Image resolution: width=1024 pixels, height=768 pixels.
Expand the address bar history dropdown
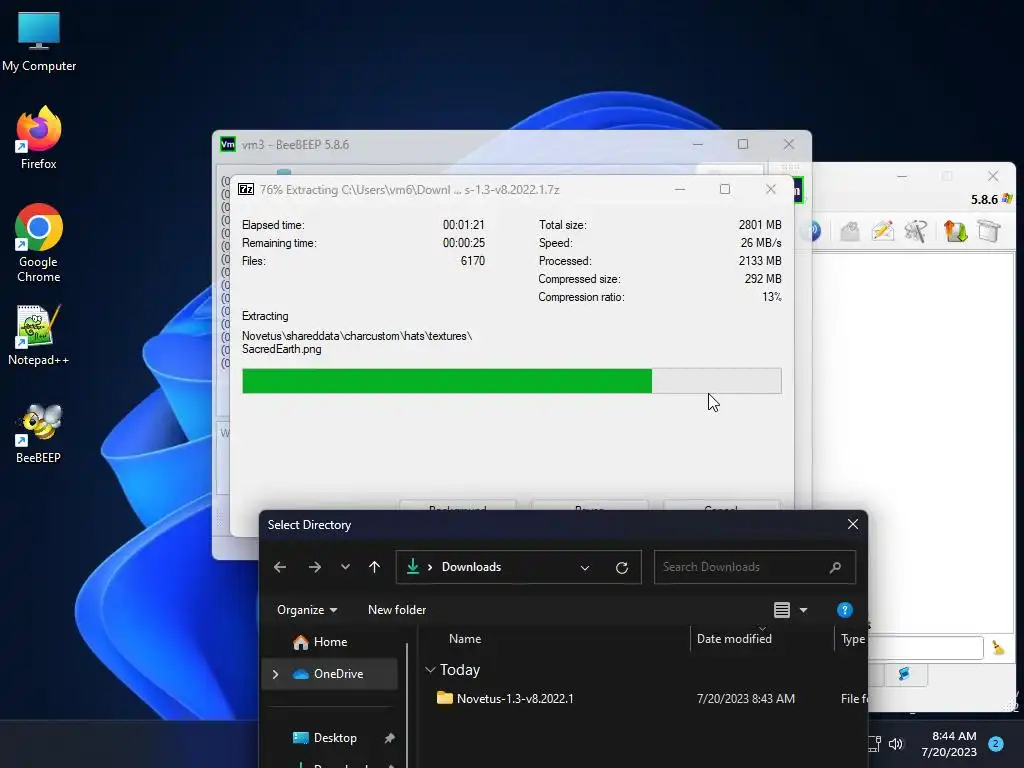point(585,568)
